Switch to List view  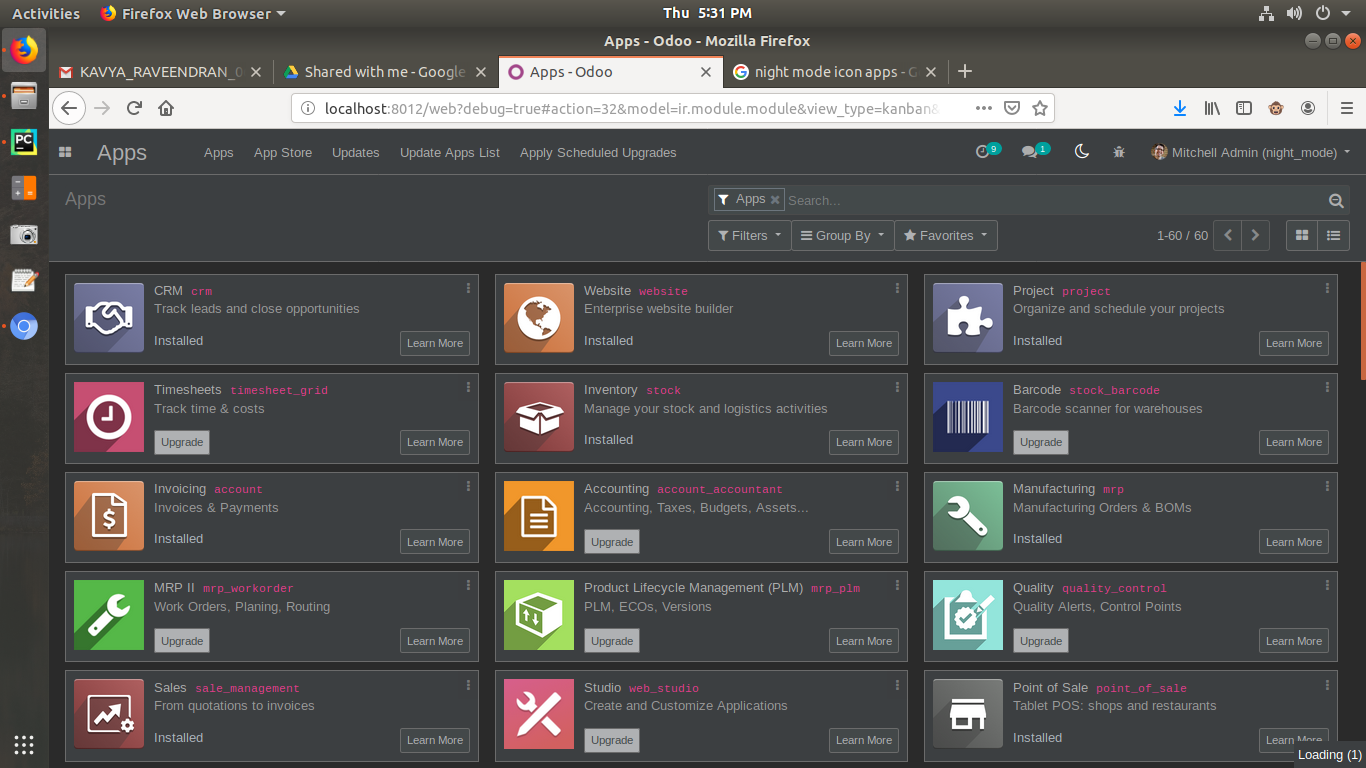point(1334,235)
